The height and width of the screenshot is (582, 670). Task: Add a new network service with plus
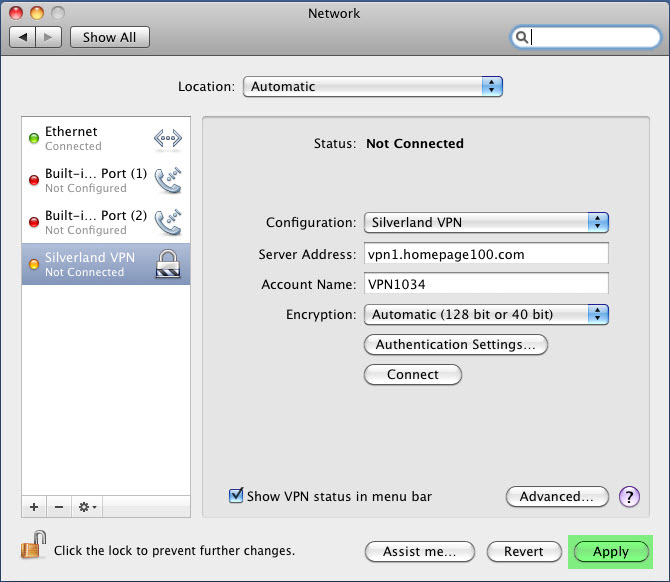[x=34, y=507]
